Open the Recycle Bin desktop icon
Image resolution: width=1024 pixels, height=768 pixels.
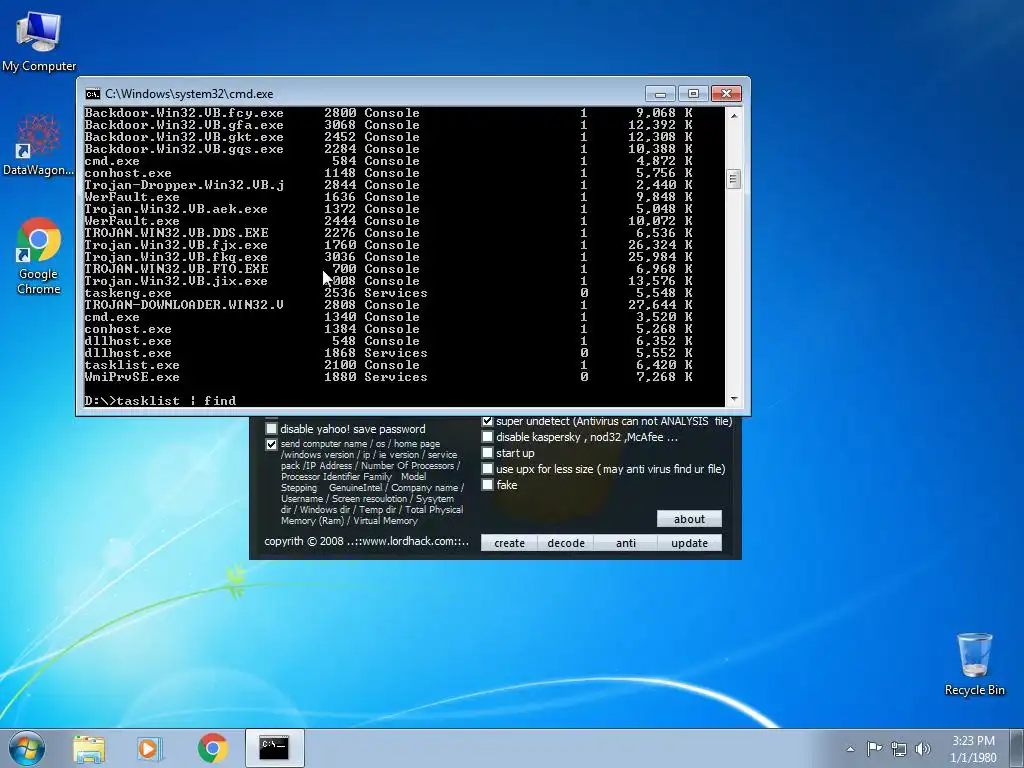coord(974,664)
